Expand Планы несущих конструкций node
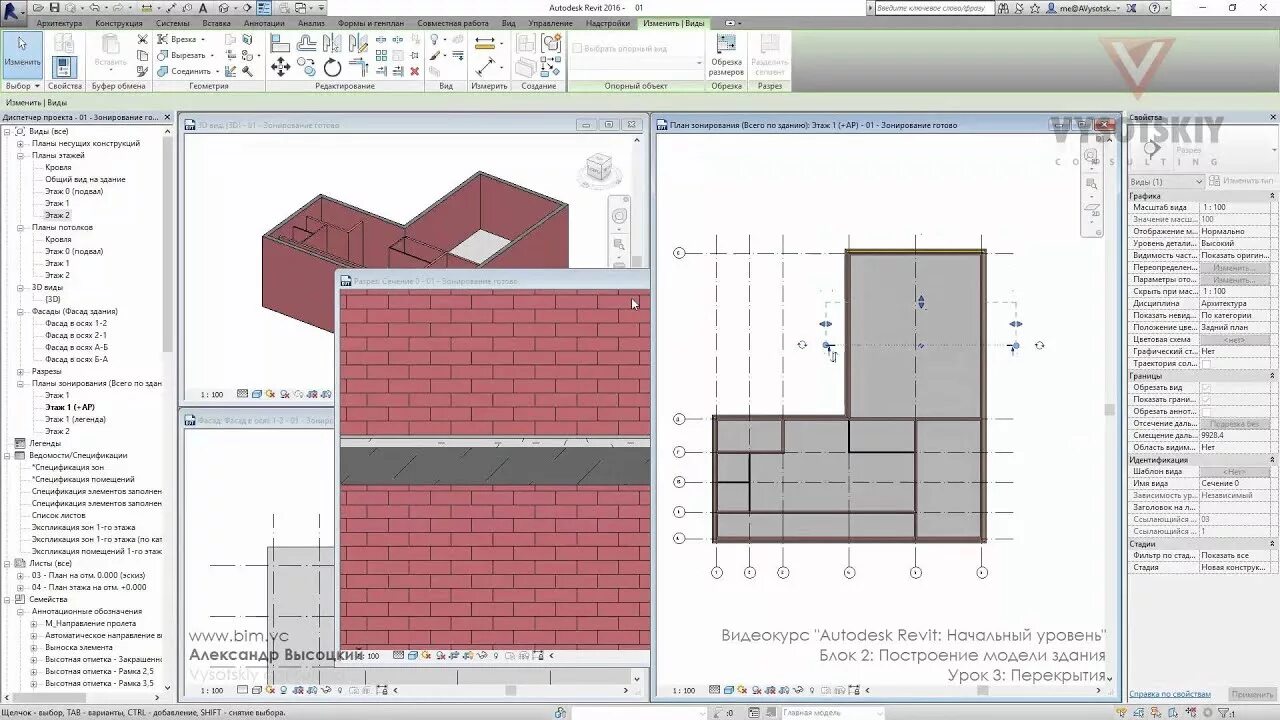The width and height of the screenshot is (1280, 720). [20, 143]
